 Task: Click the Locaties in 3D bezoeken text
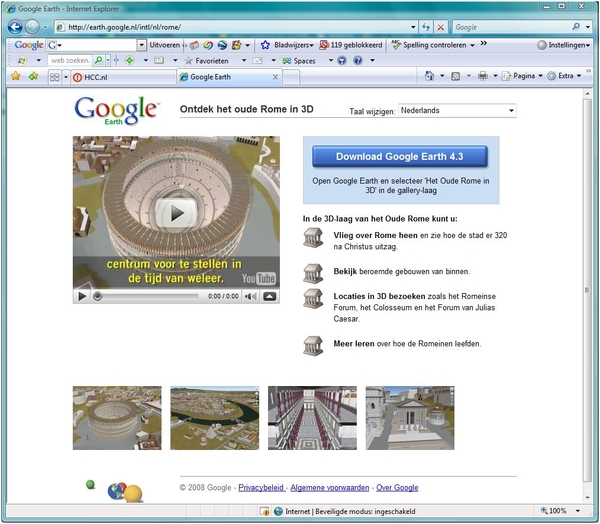(379, 296)
